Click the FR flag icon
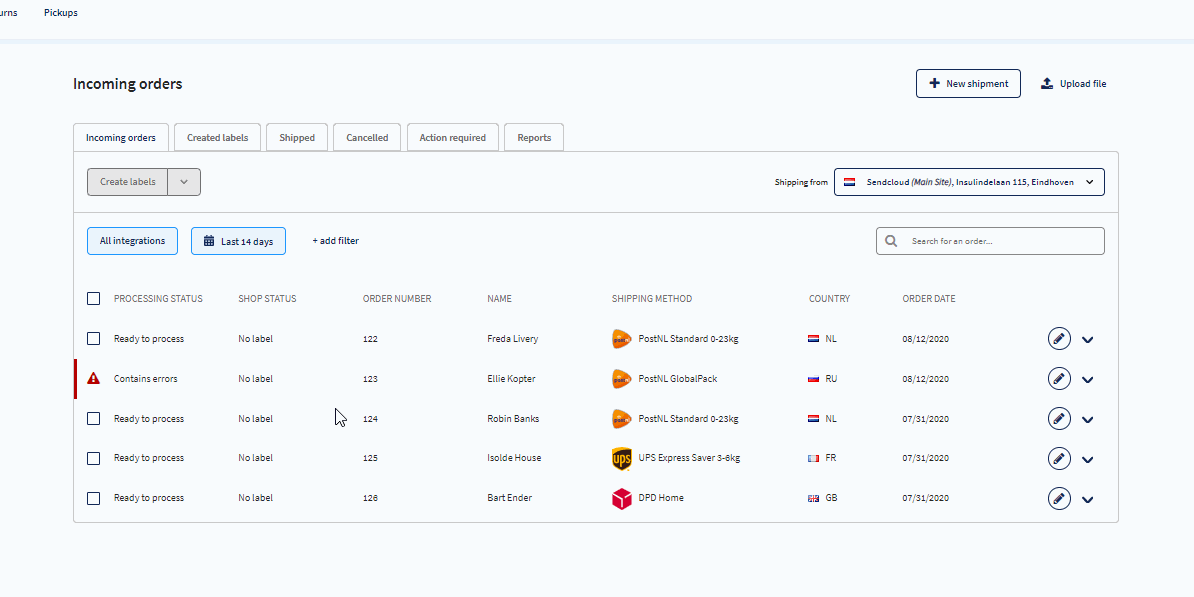The width and height of the screenshot is (1194, 597). coord(813,458)
